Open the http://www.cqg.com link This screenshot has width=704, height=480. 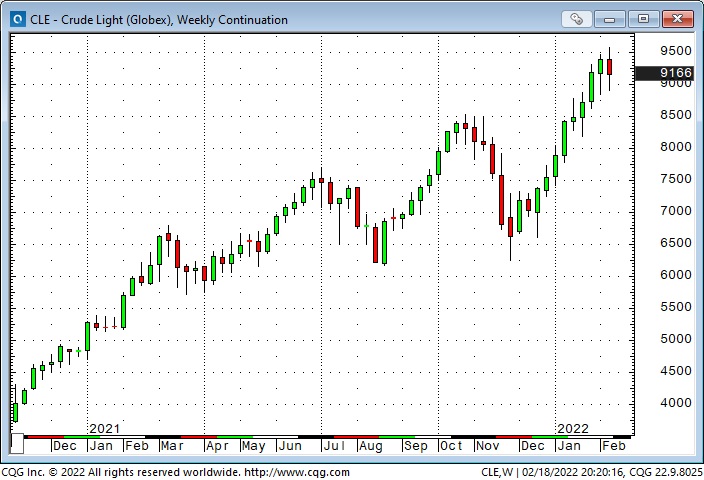297,472
